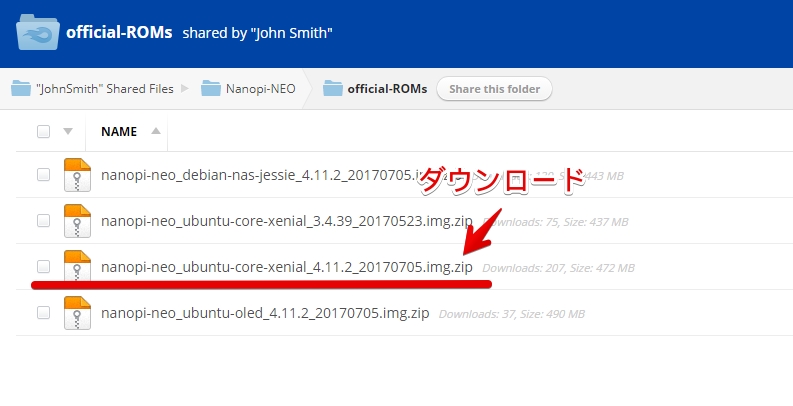Open nanopi-neo_ubuntu-oled_4.11.2_20170705.img.zip
793x406 pixels.
(x=265, y=313)
